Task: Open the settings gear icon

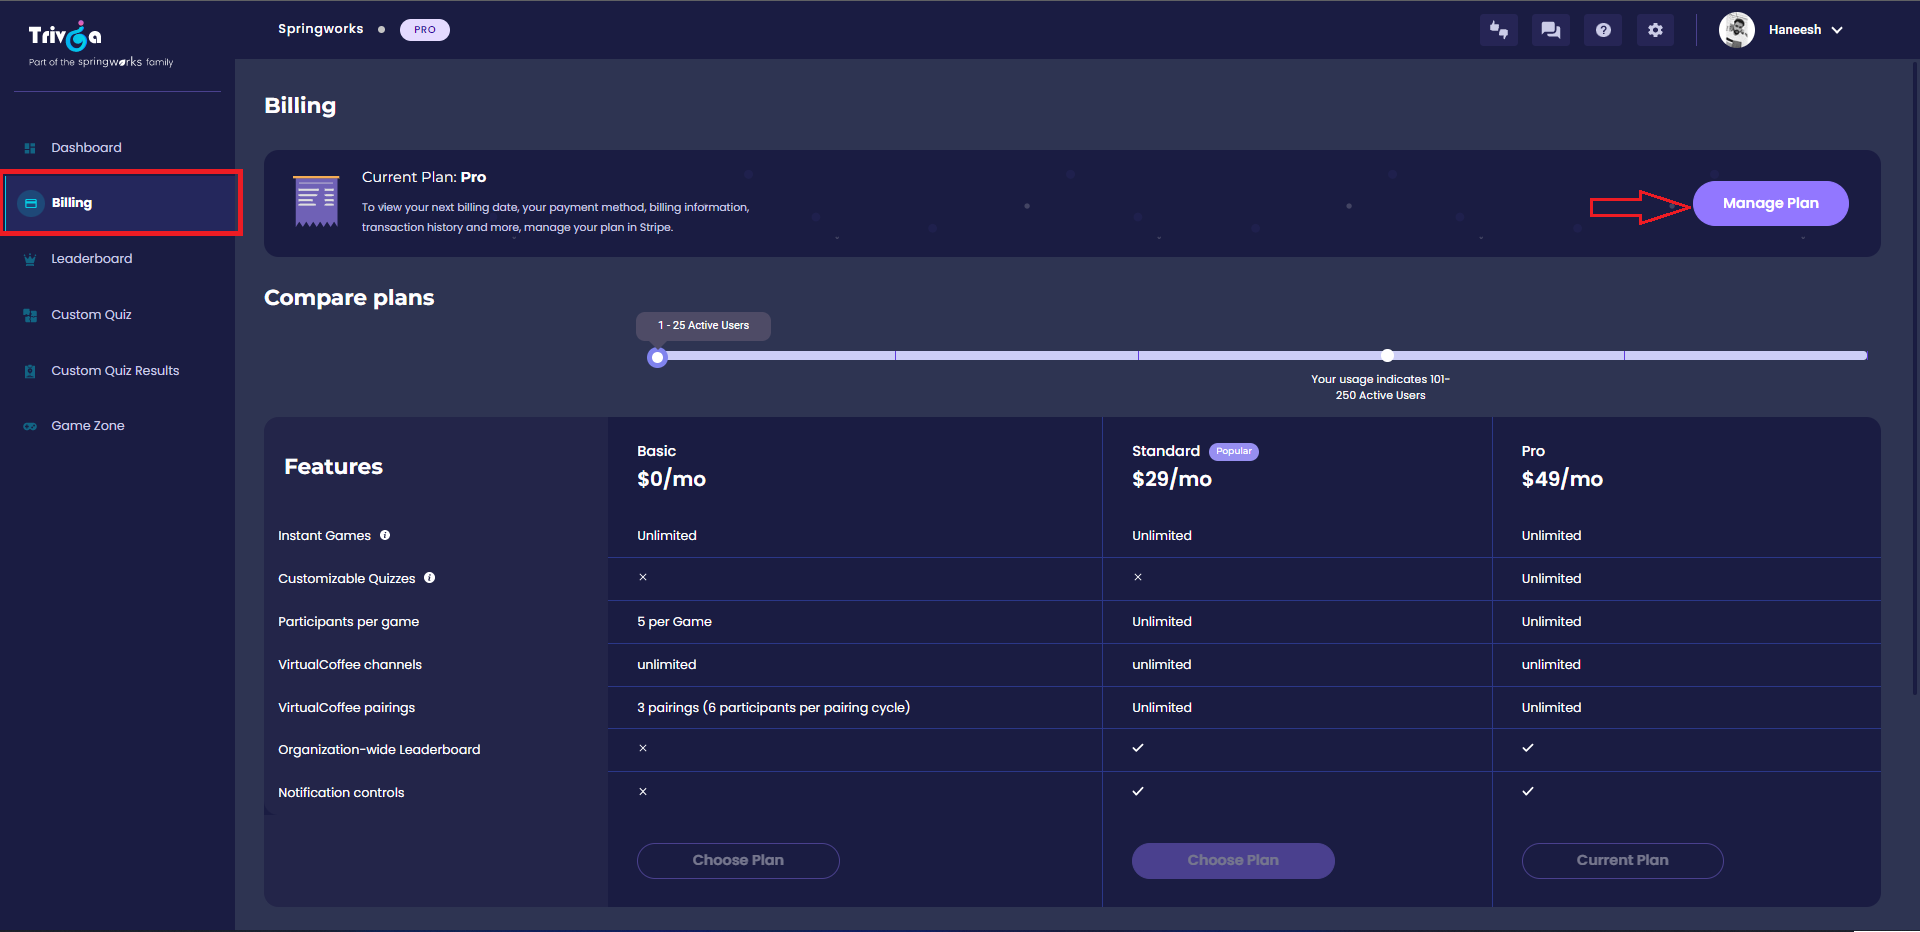Action: point(1655,30)
